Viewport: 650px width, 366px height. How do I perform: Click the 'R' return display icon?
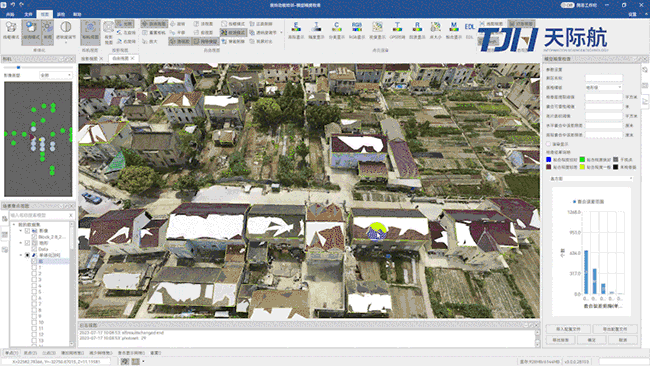tap(417, 28)
